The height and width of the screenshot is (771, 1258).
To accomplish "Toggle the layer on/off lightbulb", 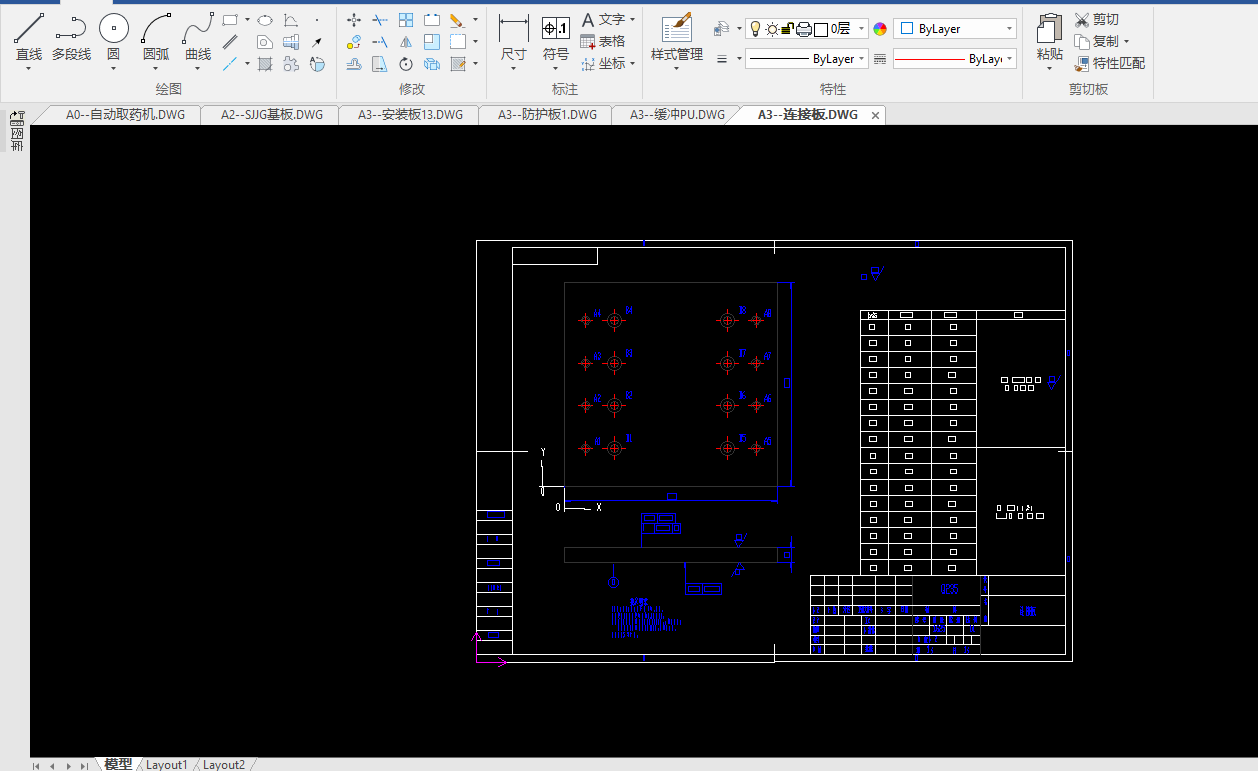I will 755,29.
